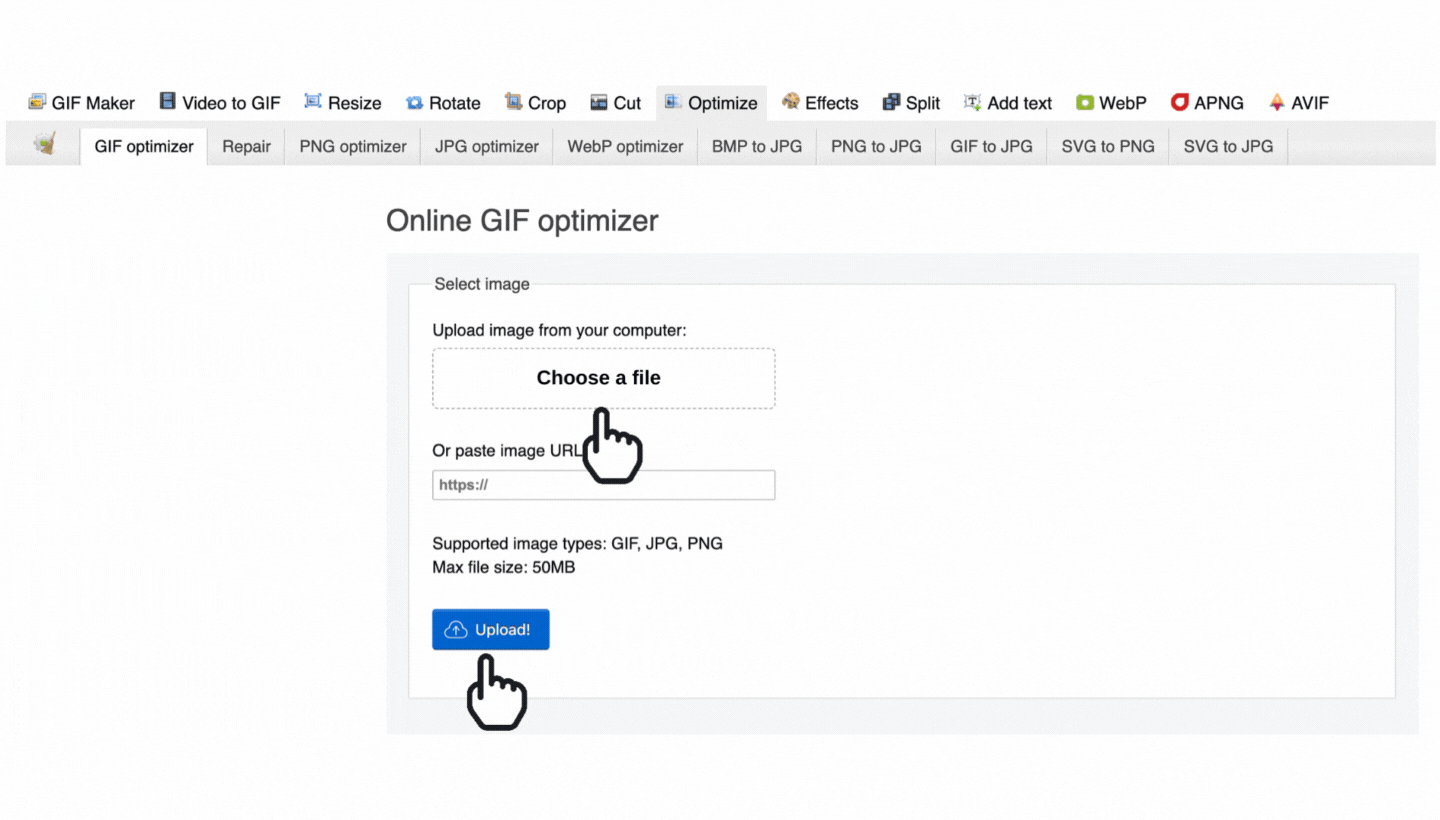Open the PNG optimizer tab
The width and height of the screenshot is (1440, 820).
click(353, 146)
